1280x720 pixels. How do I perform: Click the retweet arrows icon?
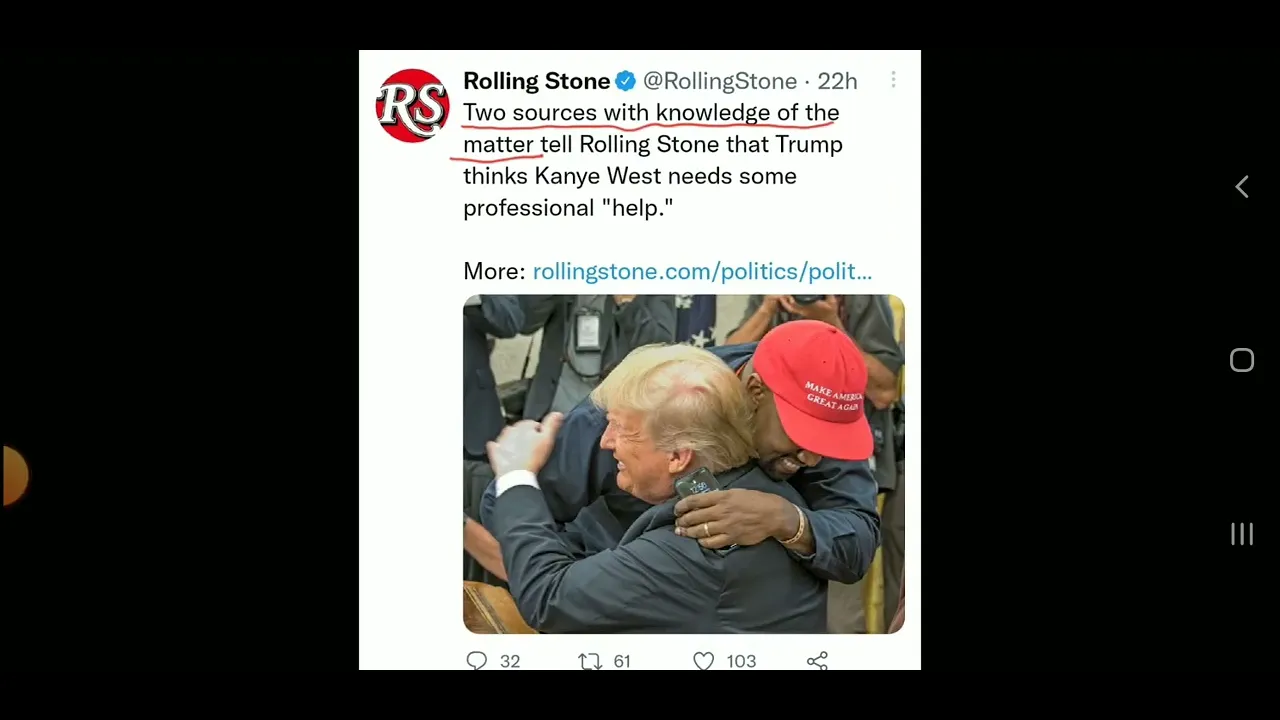590,661
